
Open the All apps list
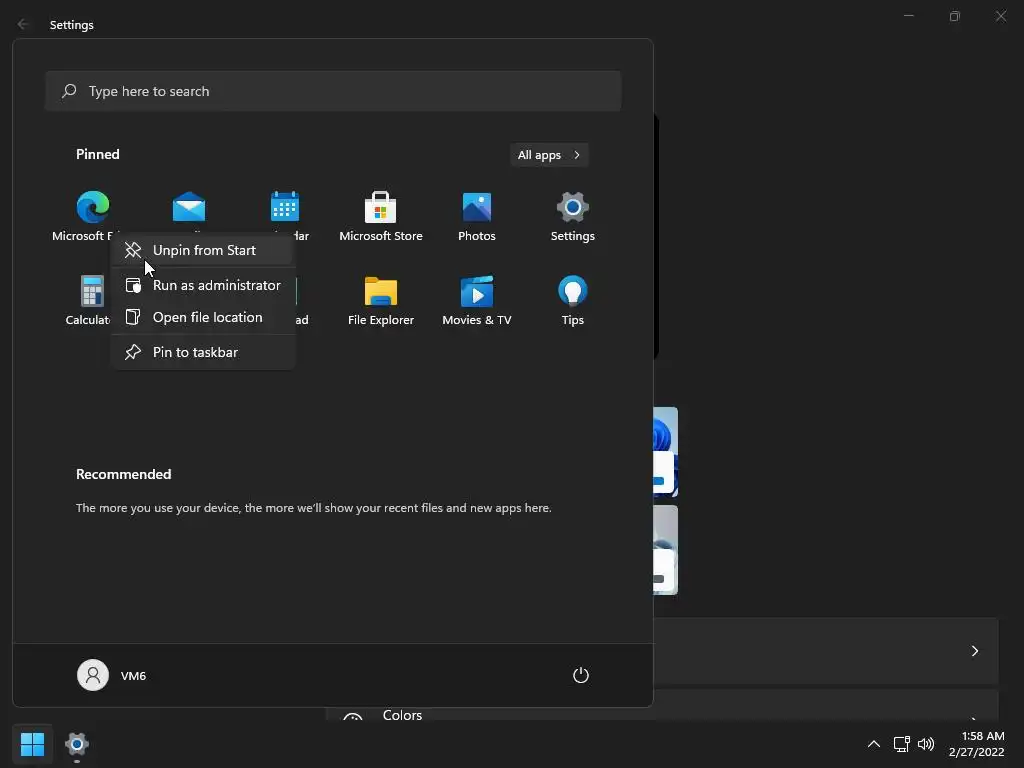coord(549,155)
